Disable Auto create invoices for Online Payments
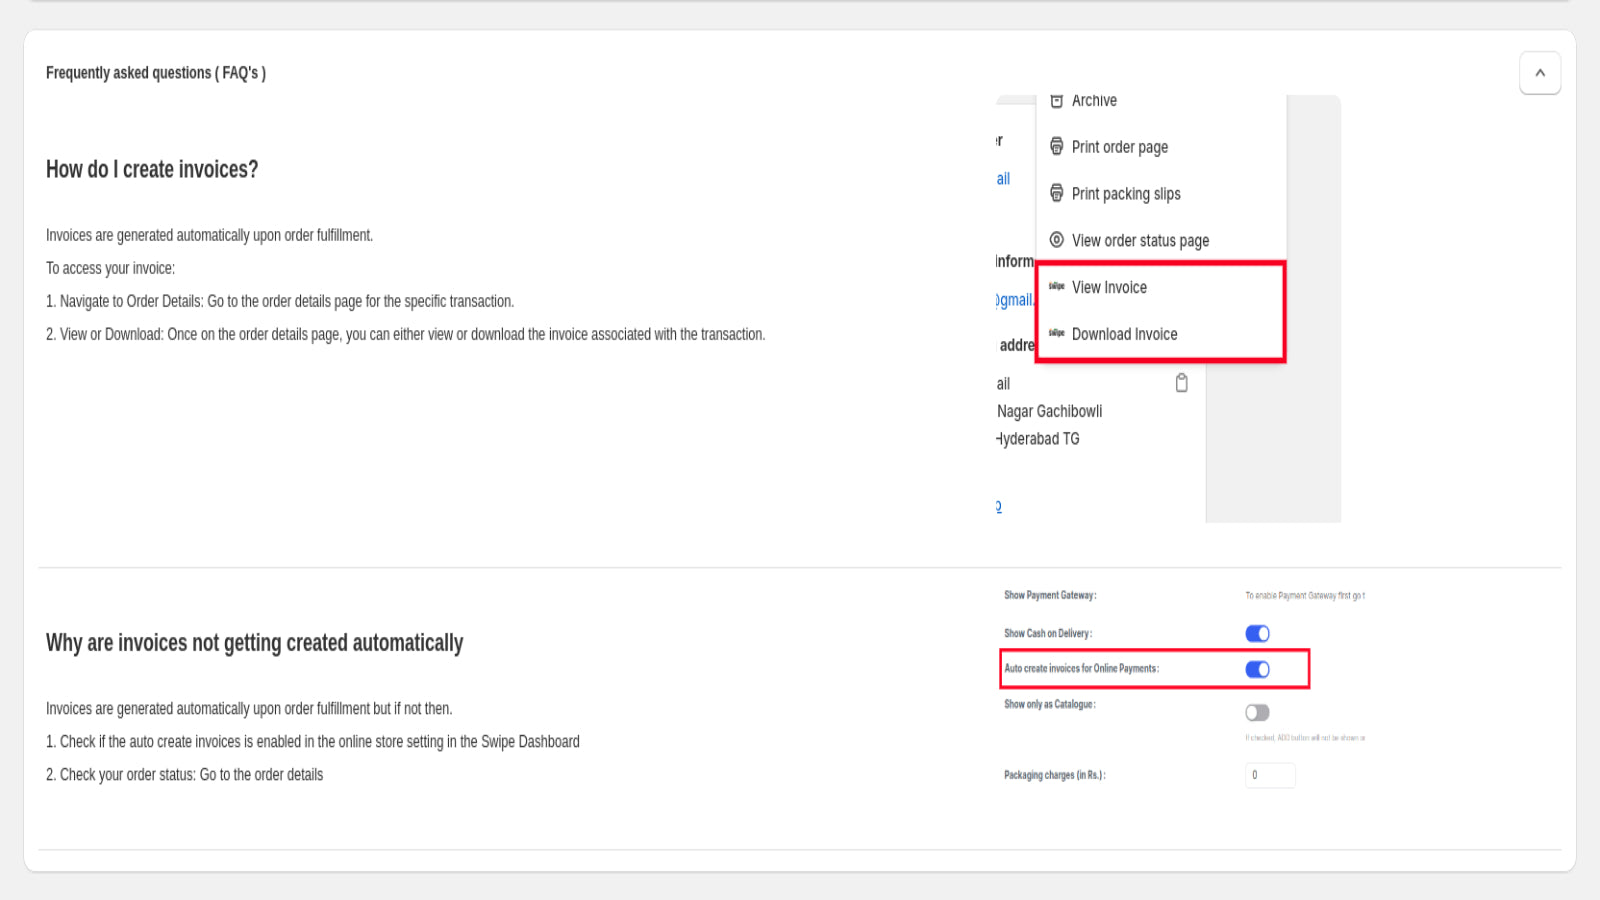The height and width of the screenshot is (900, 1600). pos(1257,669)
